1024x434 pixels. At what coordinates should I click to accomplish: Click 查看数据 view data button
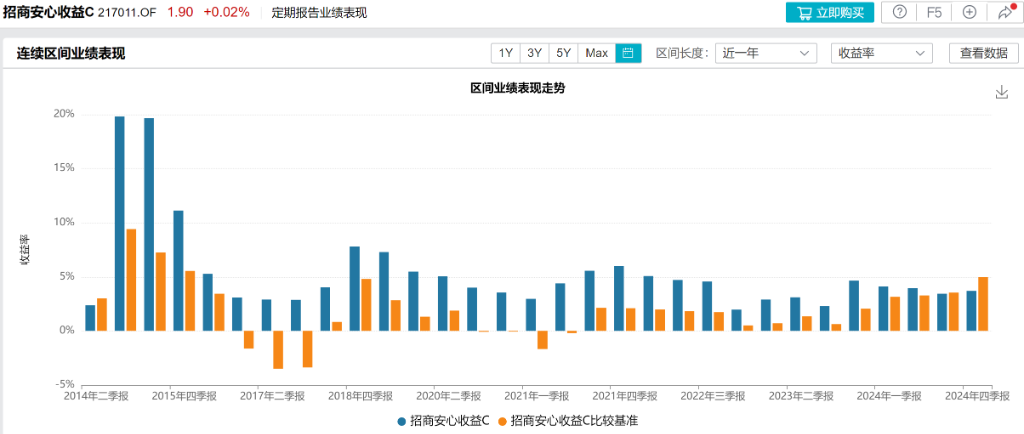(984, 54)
